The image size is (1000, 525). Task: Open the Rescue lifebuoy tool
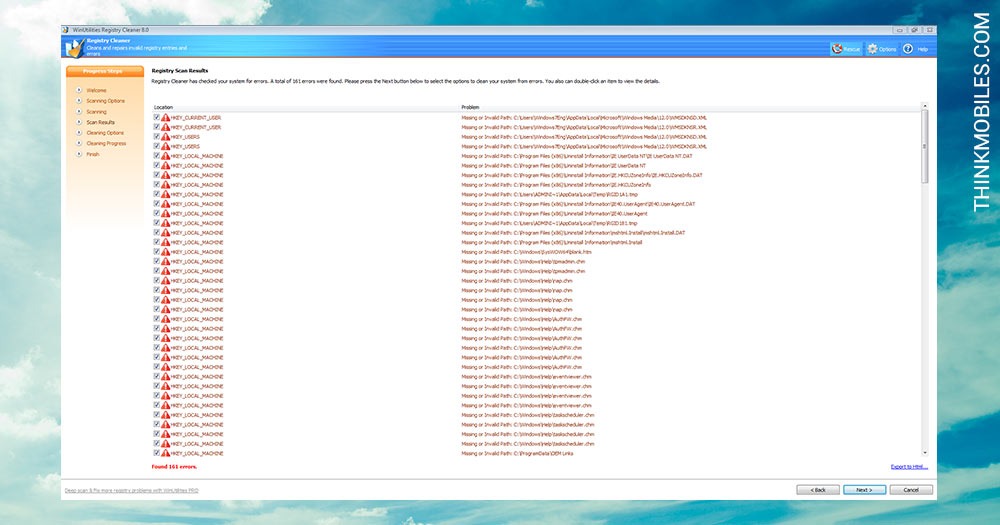coord(845,48)
